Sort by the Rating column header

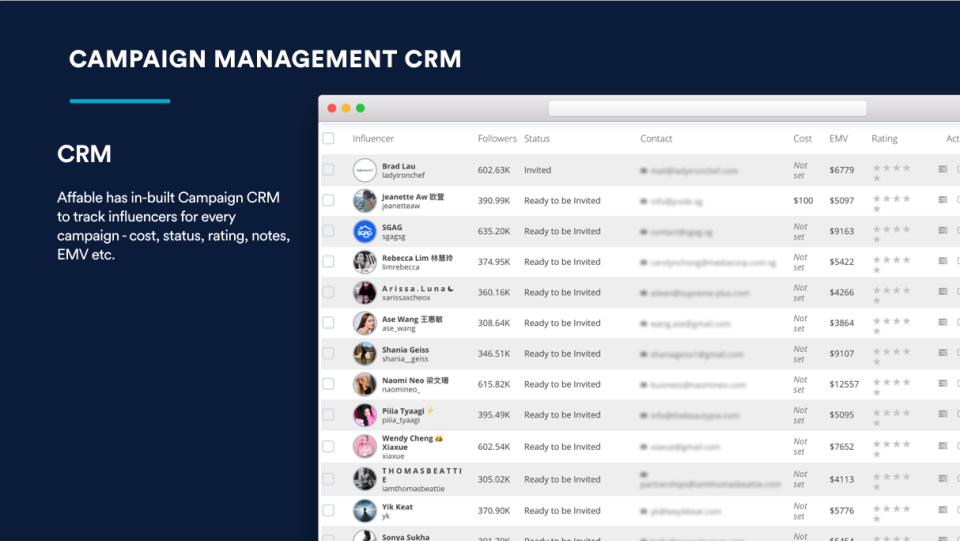(x=884, y=138)
